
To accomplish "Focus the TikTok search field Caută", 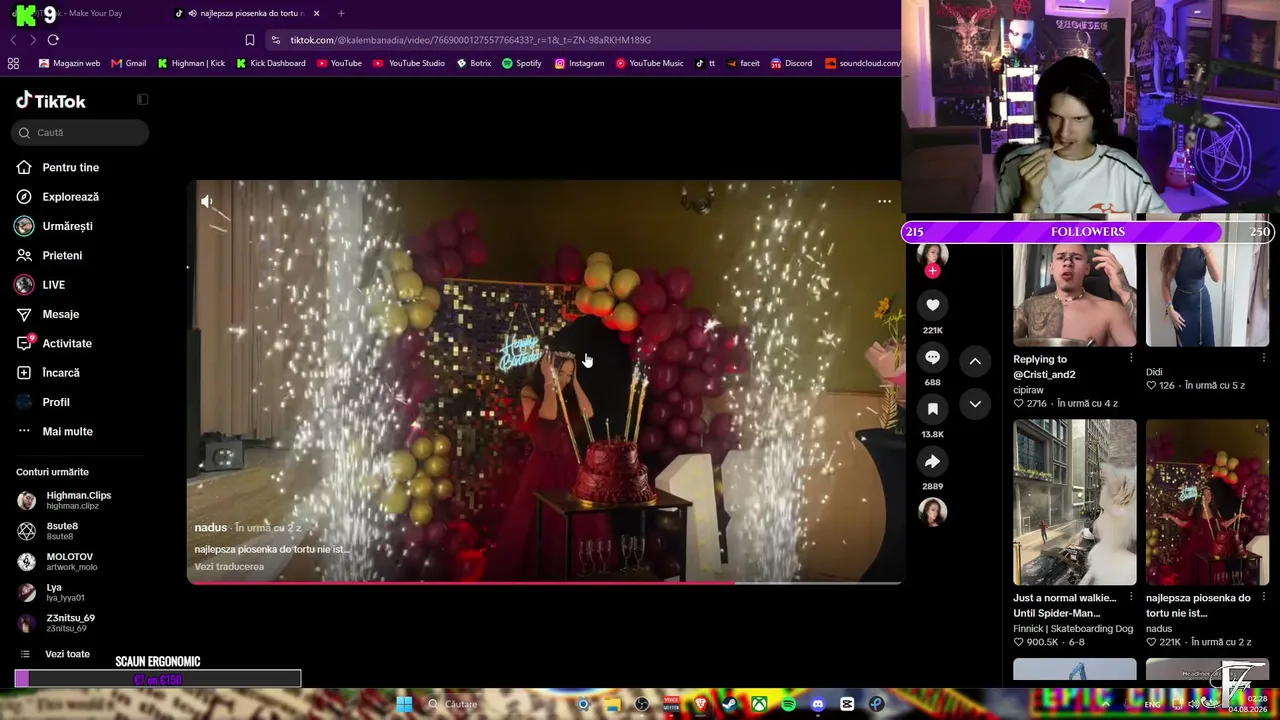I will coord(80,132).
